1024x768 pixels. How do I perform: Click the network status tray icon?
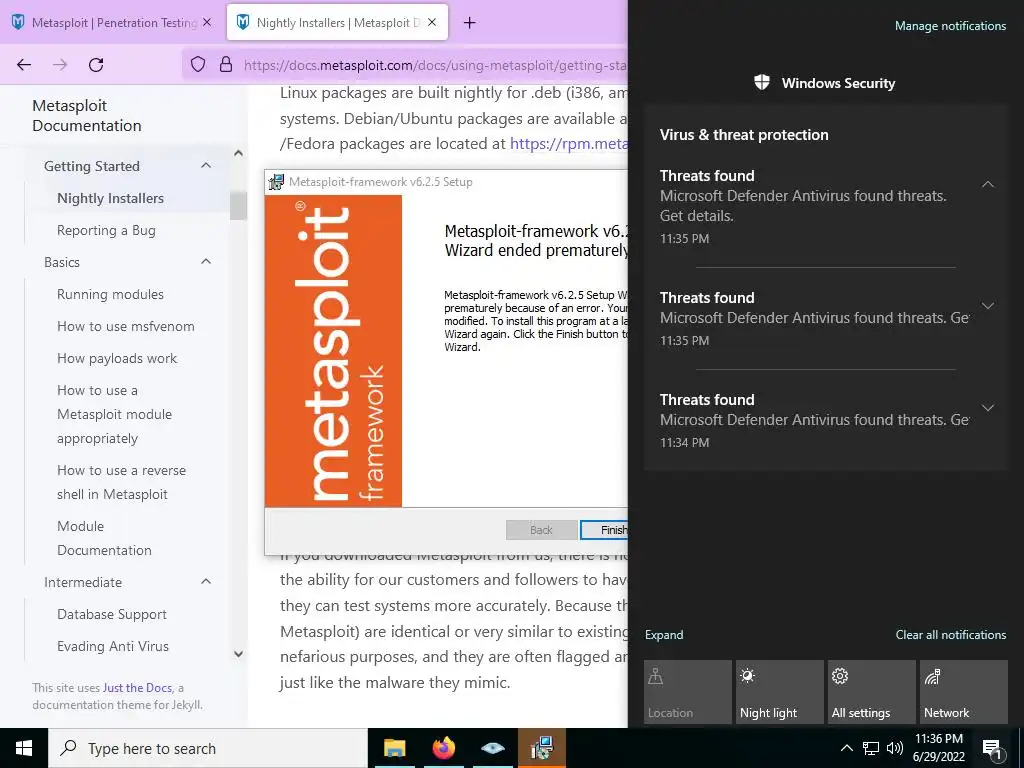point(871,748)
